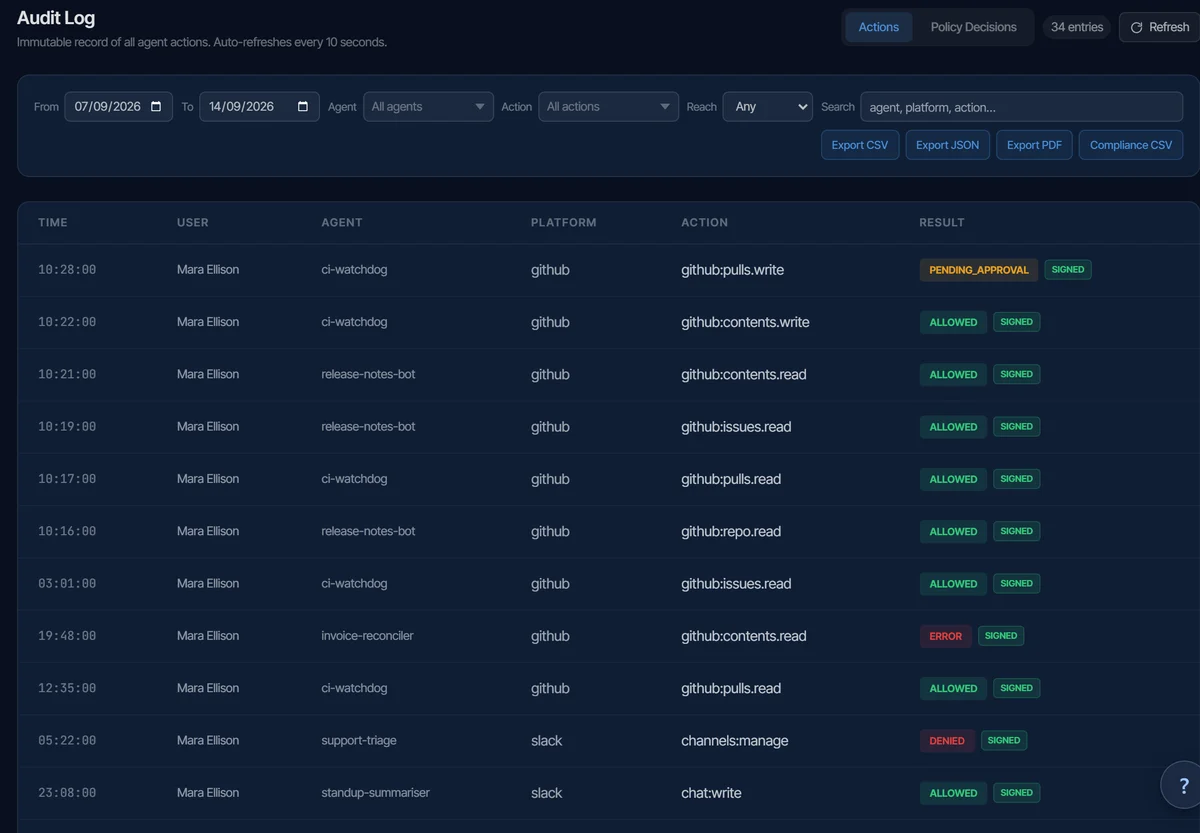The image size is (1200, 833).
Task: Open the All actions dropdown
Action: 608,107
